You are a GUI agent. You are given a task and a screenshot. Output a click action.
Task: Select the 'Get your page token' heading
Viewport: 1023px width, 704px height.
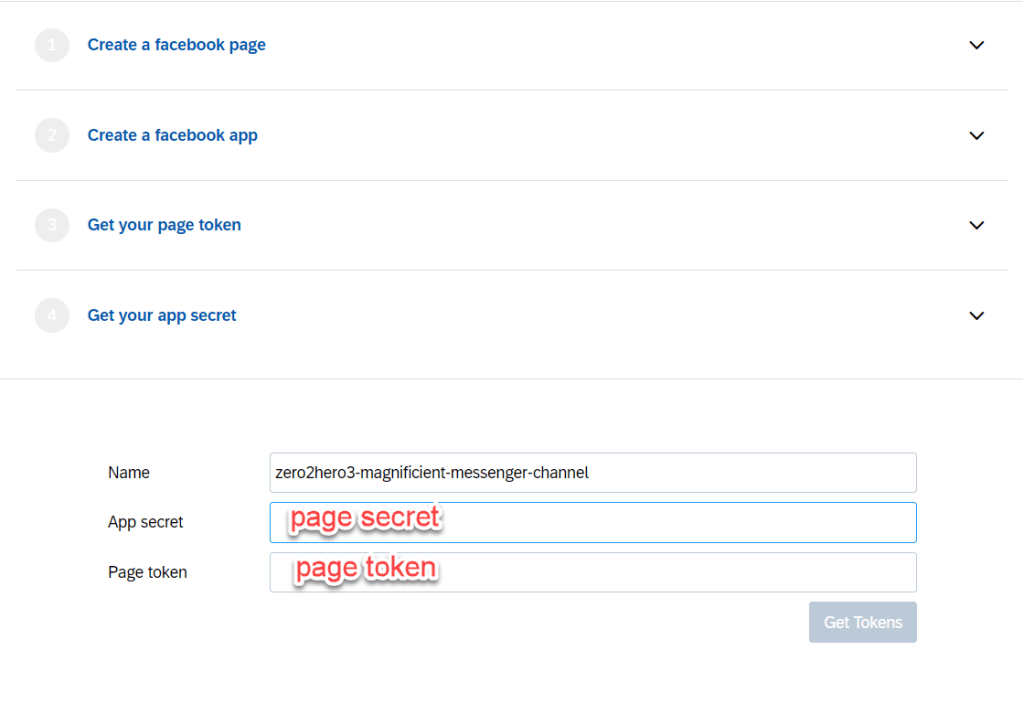point(164,225)
